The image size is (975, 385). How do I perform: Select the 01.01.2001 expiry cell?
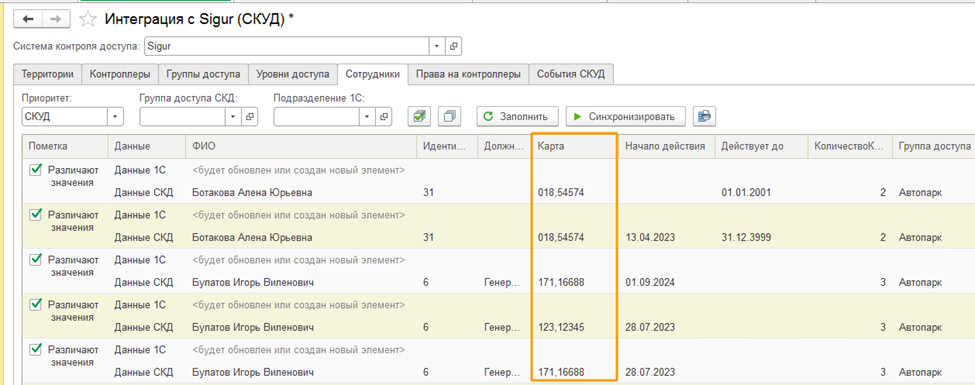746,193
